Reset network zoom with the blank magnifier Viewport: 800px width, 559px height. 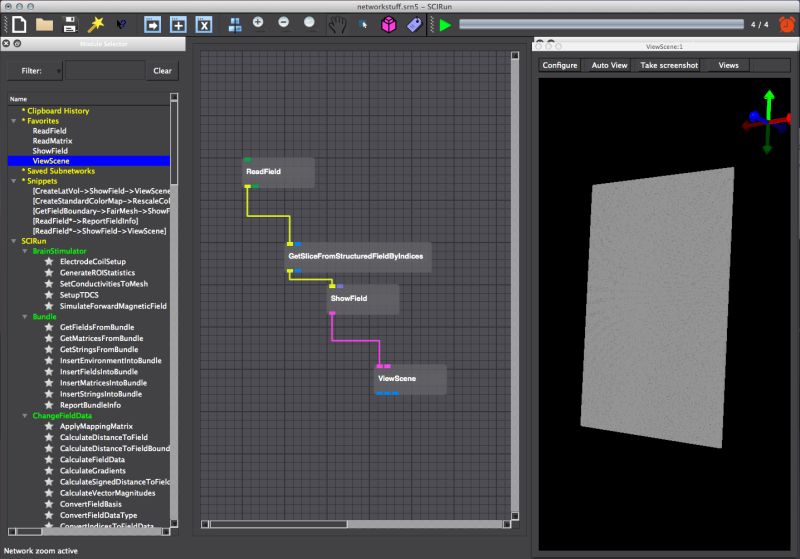click(309, 23)
